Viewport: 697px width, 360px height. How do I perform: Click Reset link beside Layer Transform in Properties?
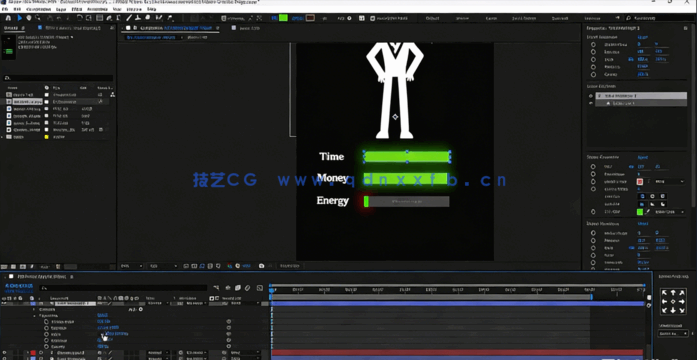pyautogui.click(x=642, y=37)
